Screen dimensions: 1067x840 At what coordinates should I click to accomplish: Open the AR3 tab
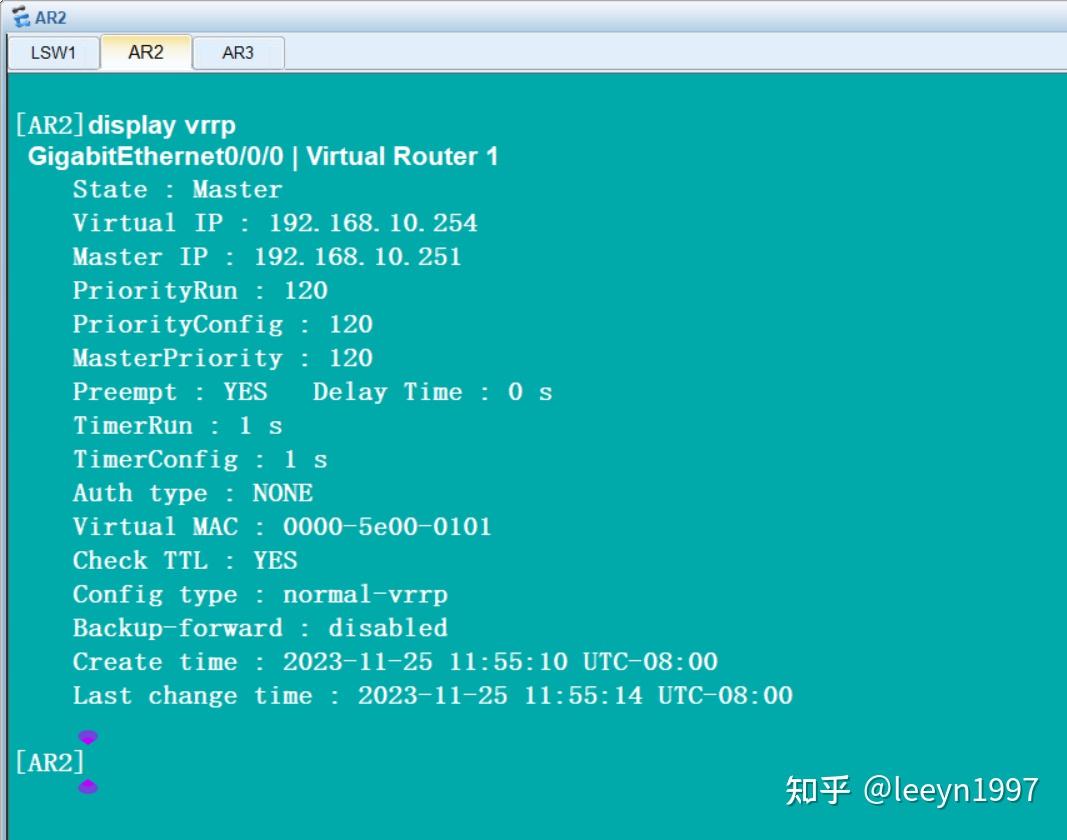(x=238, y=52)
